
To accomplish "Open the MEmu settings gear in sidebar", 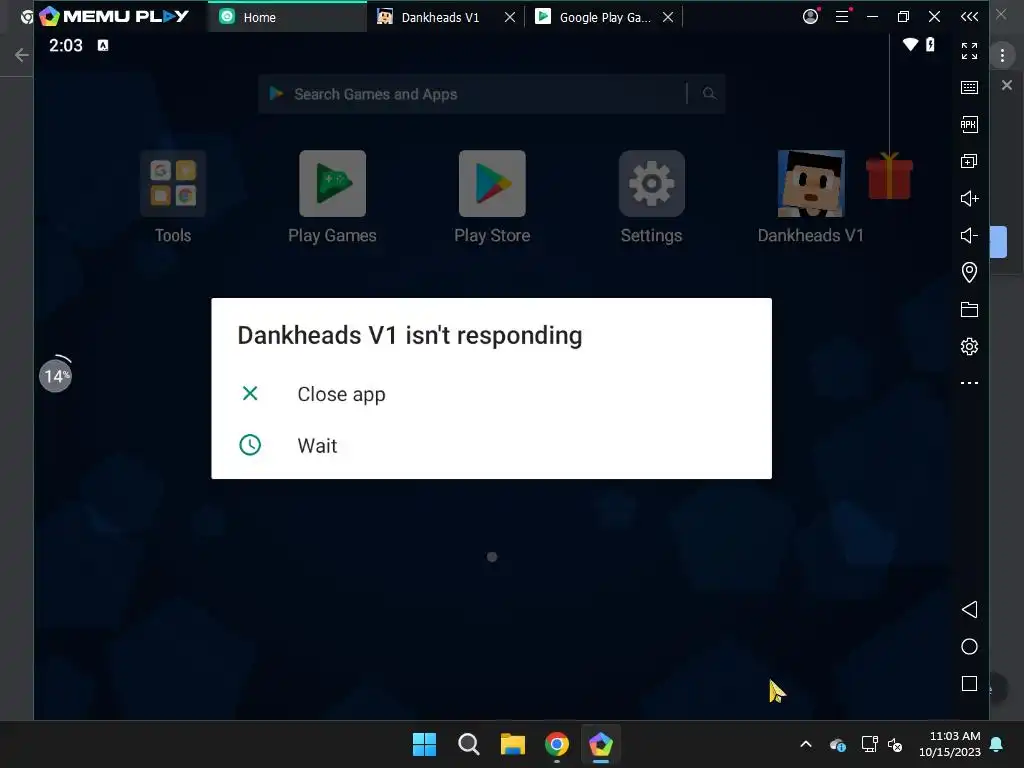I will click(969, 346).
